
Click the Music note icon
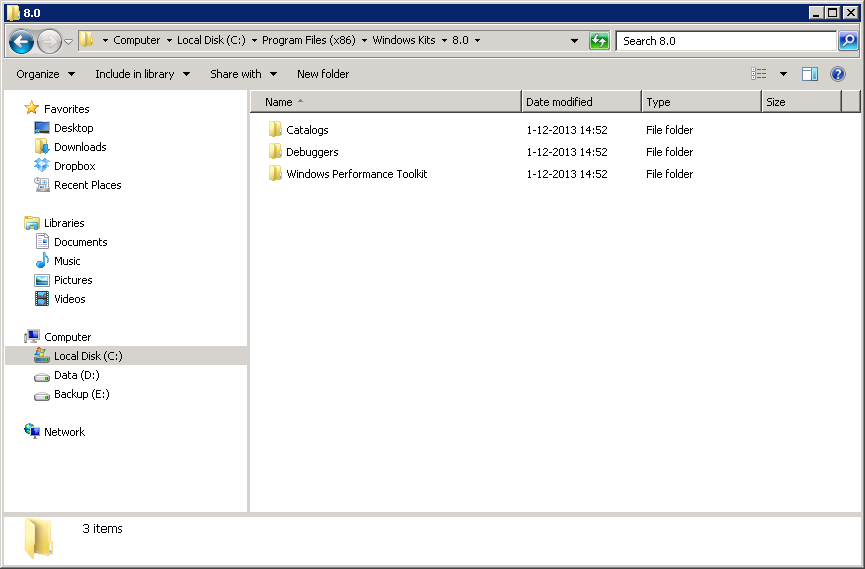click(42, 260)
